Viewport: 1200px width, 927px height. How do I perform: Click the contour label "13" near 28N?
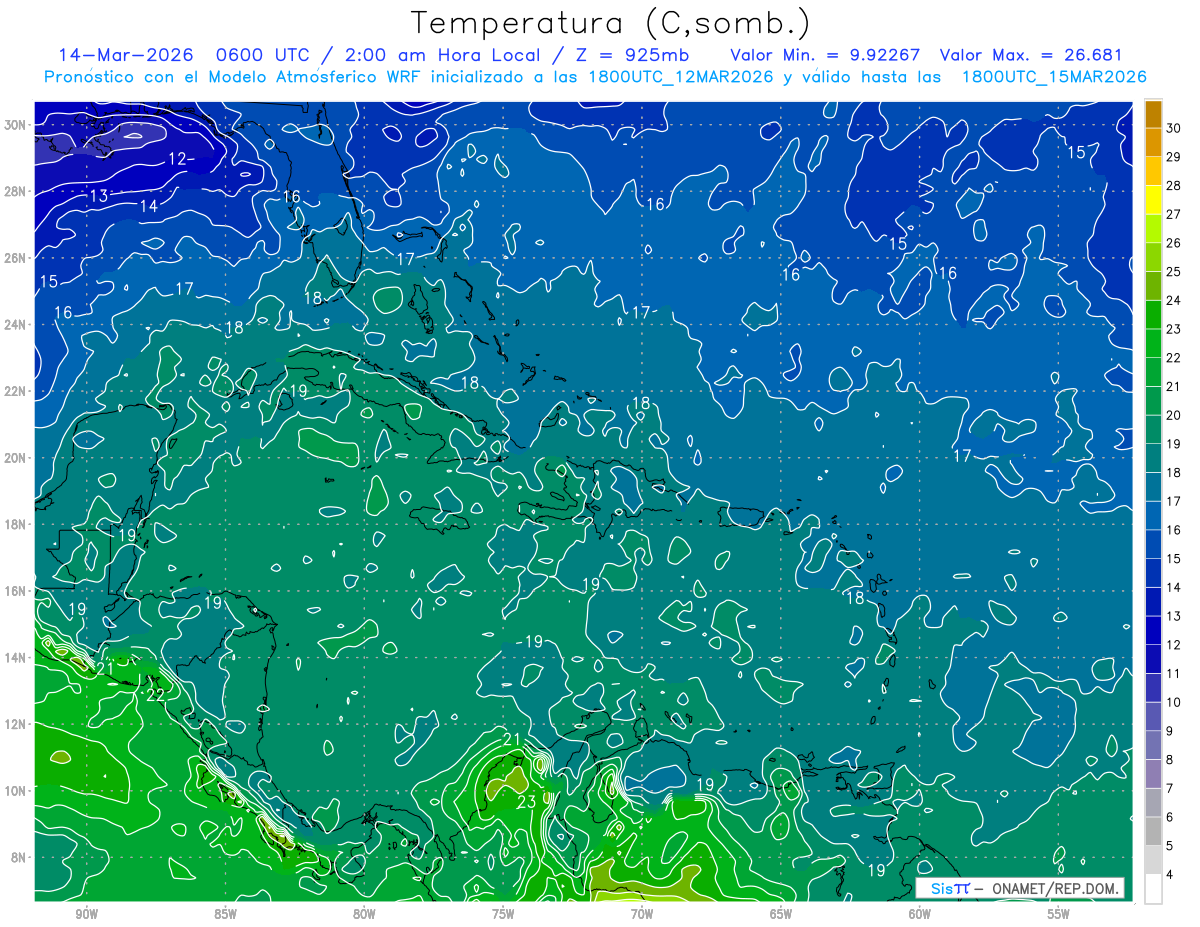98,196
